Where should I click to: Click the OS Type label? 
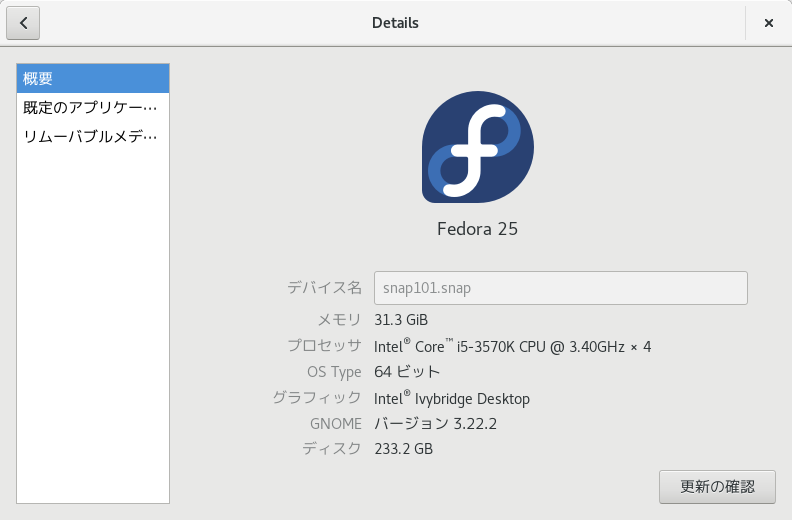(x=334, y=372)
